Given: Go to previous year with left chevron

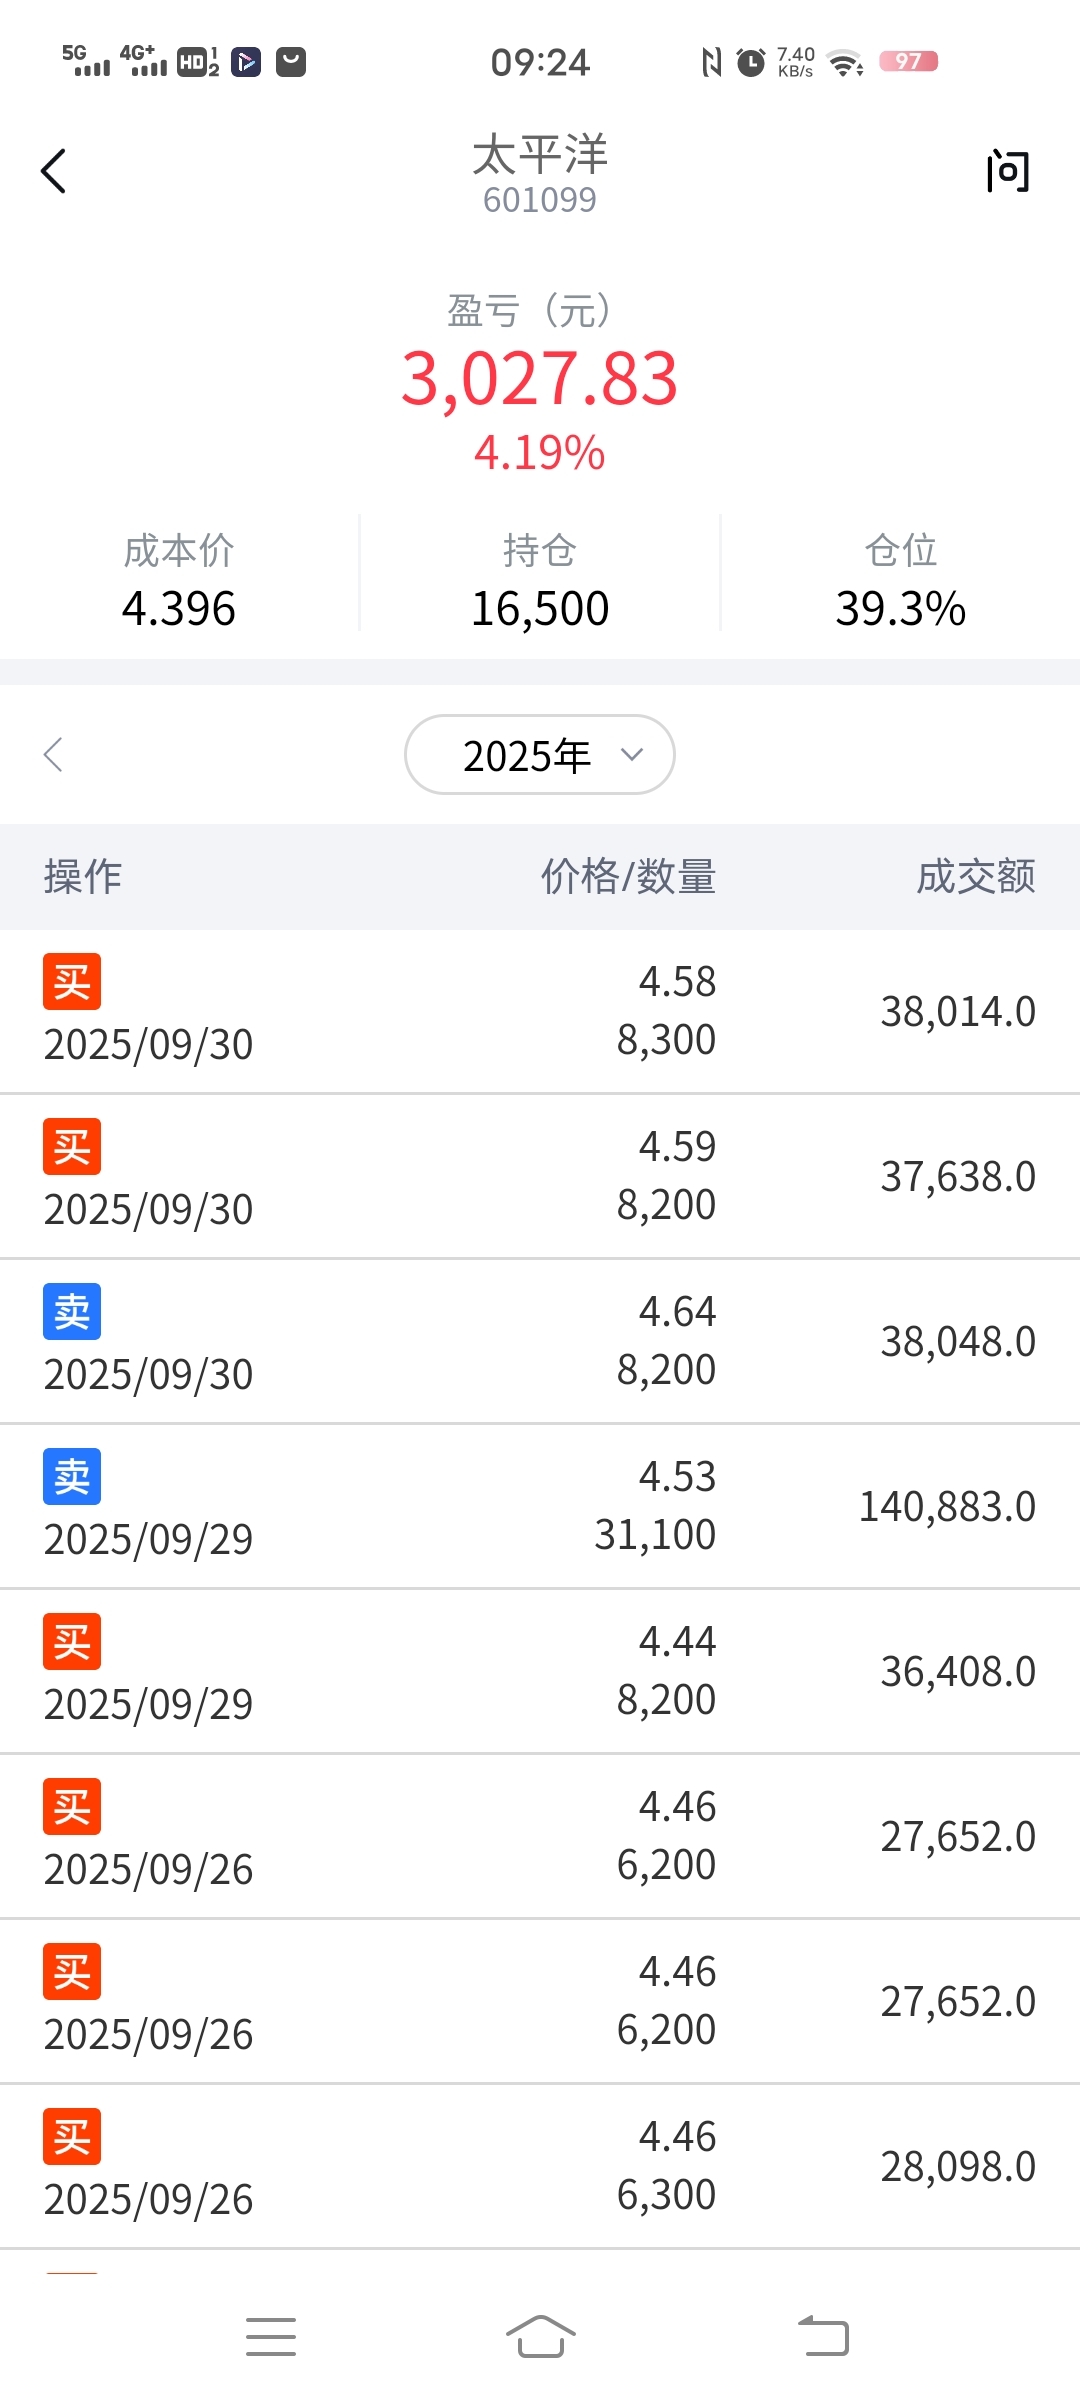Looking at the screenshot, I should click(x=54, y=755).
